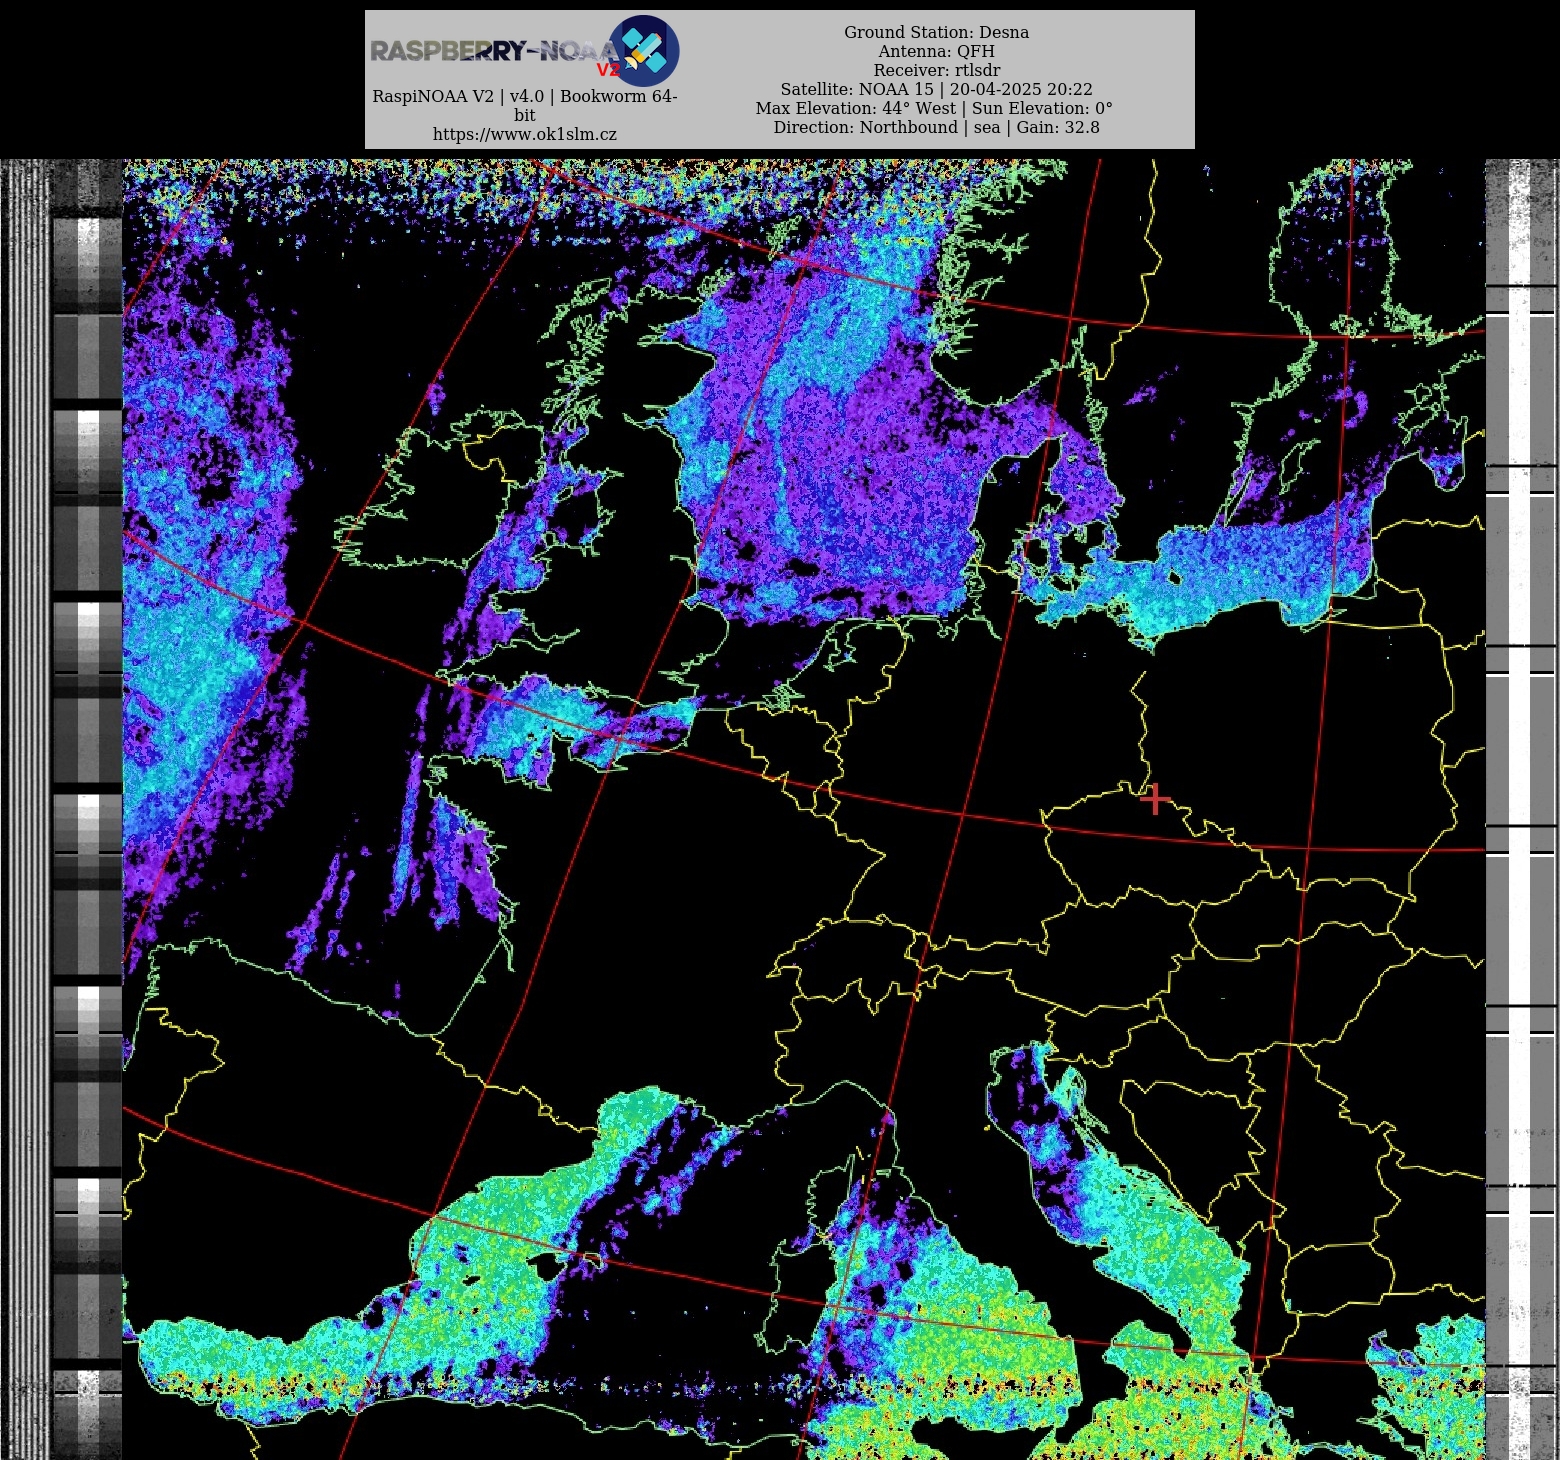Click the RASPBERRY-NOAA logo text
The width and height of the screenshot is (1560, 1460).
[x=494, y=51]
